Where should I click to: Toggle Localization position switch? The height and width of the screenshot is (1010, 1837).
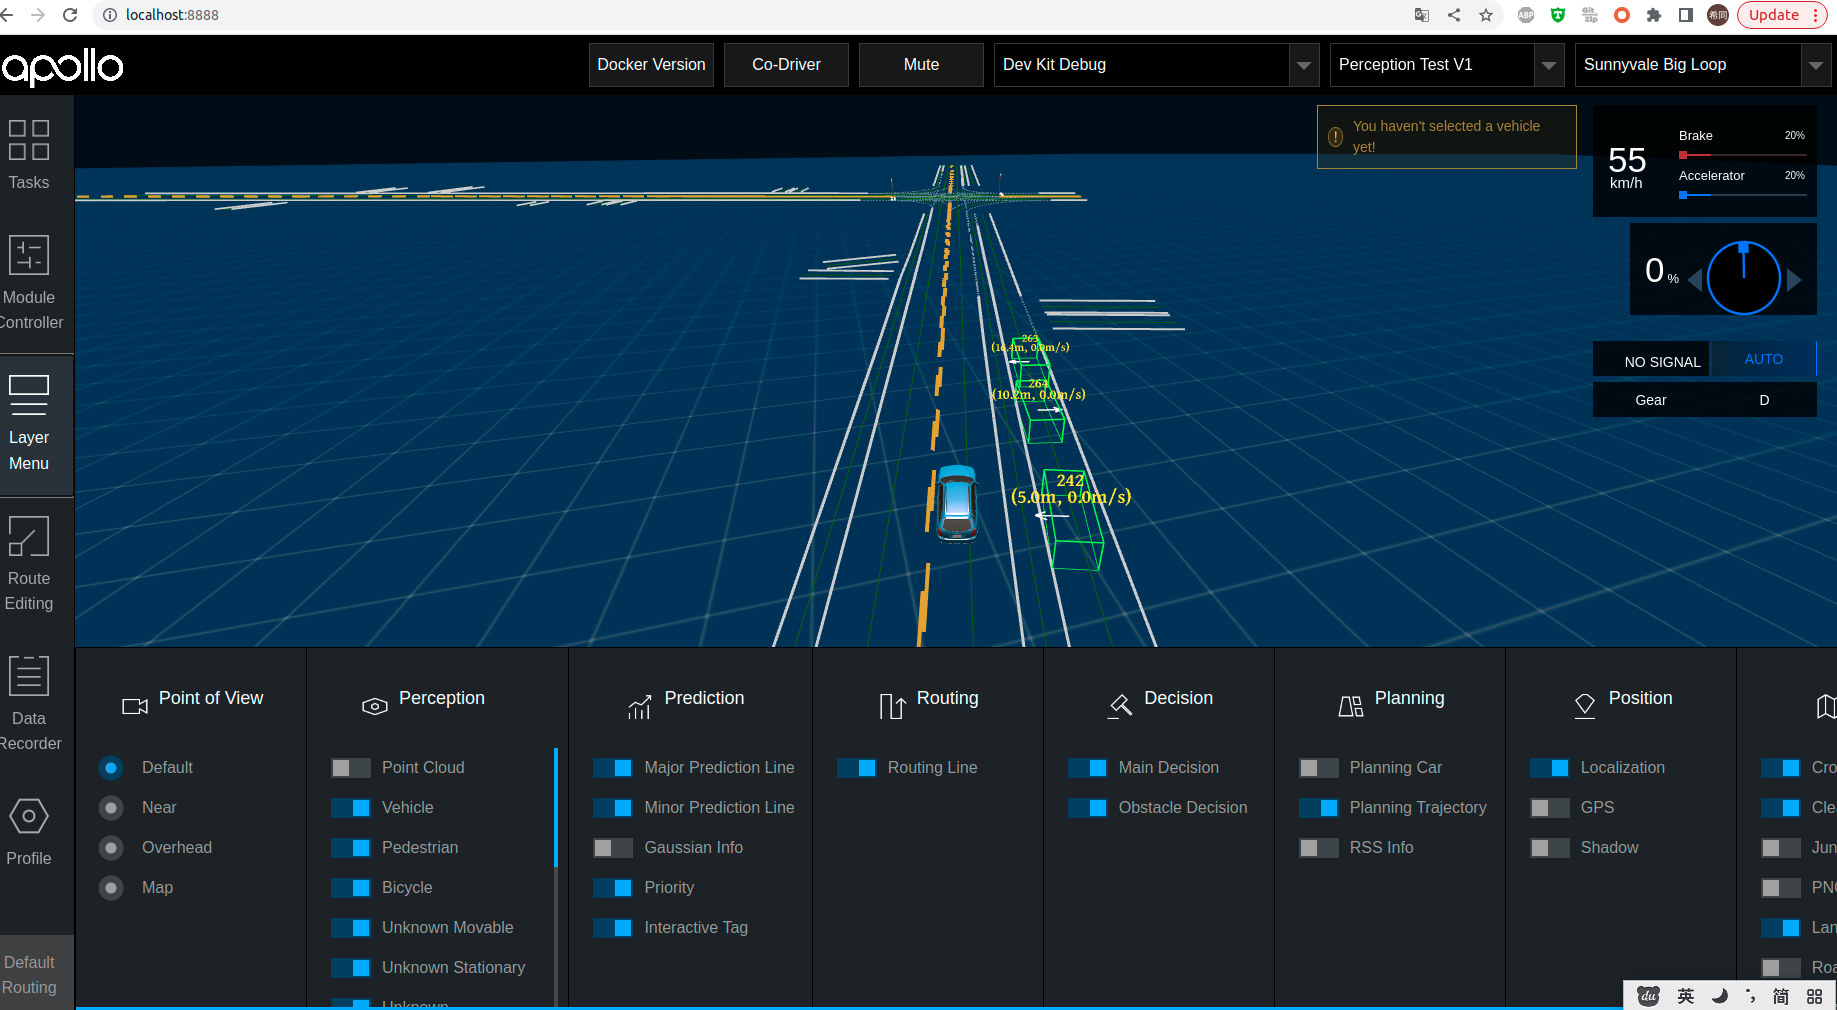1550,768
